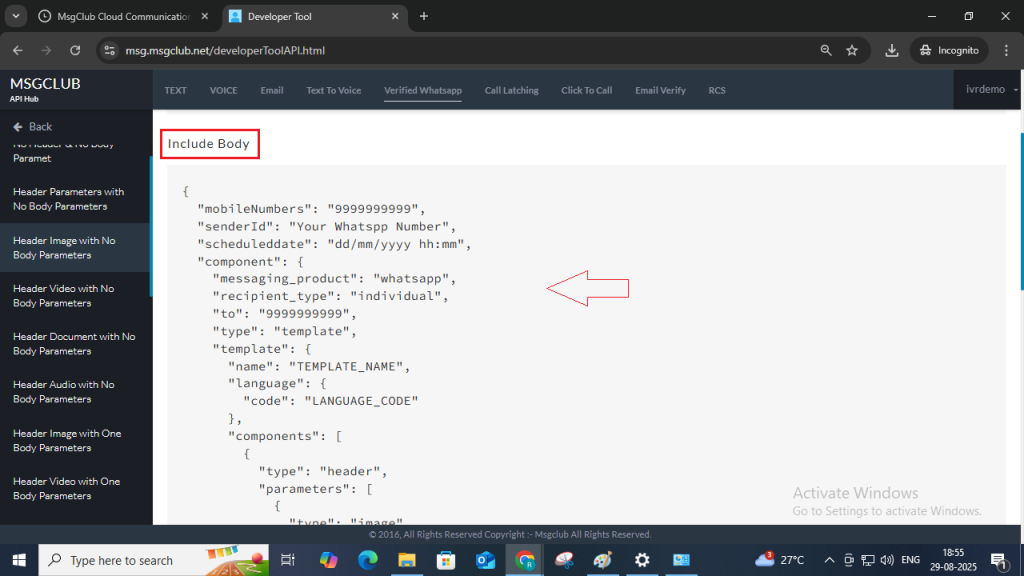Image resolution: width=1024 pixels, height=576 pixels.
Task: Click the volume speaker tray icon
Action: (887, 560)
